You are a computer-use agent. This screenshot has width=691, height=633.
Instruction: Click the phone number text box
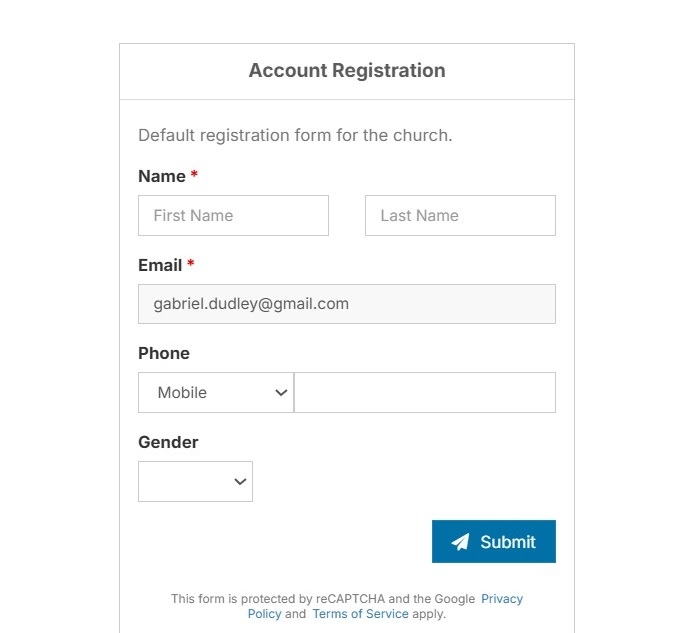coord(425,393)
